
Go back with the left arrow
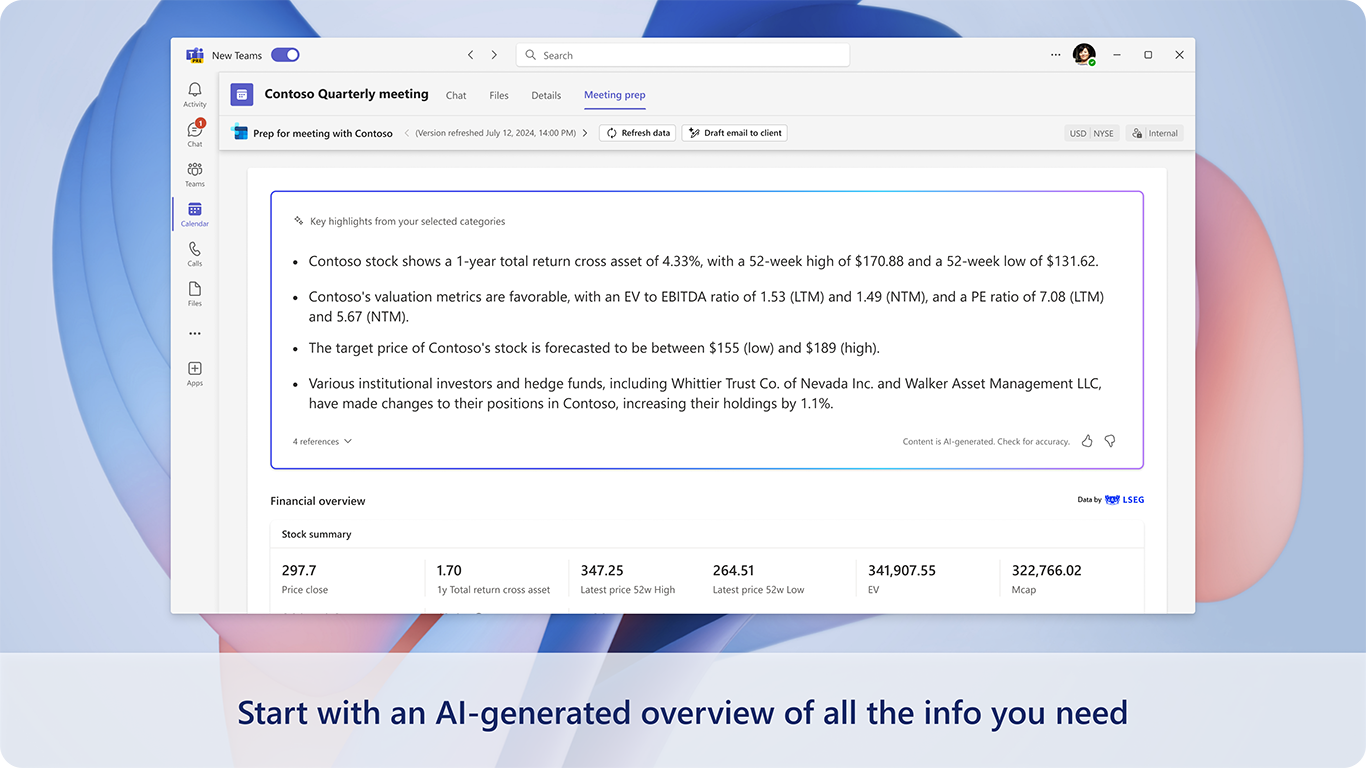(471, 55)
